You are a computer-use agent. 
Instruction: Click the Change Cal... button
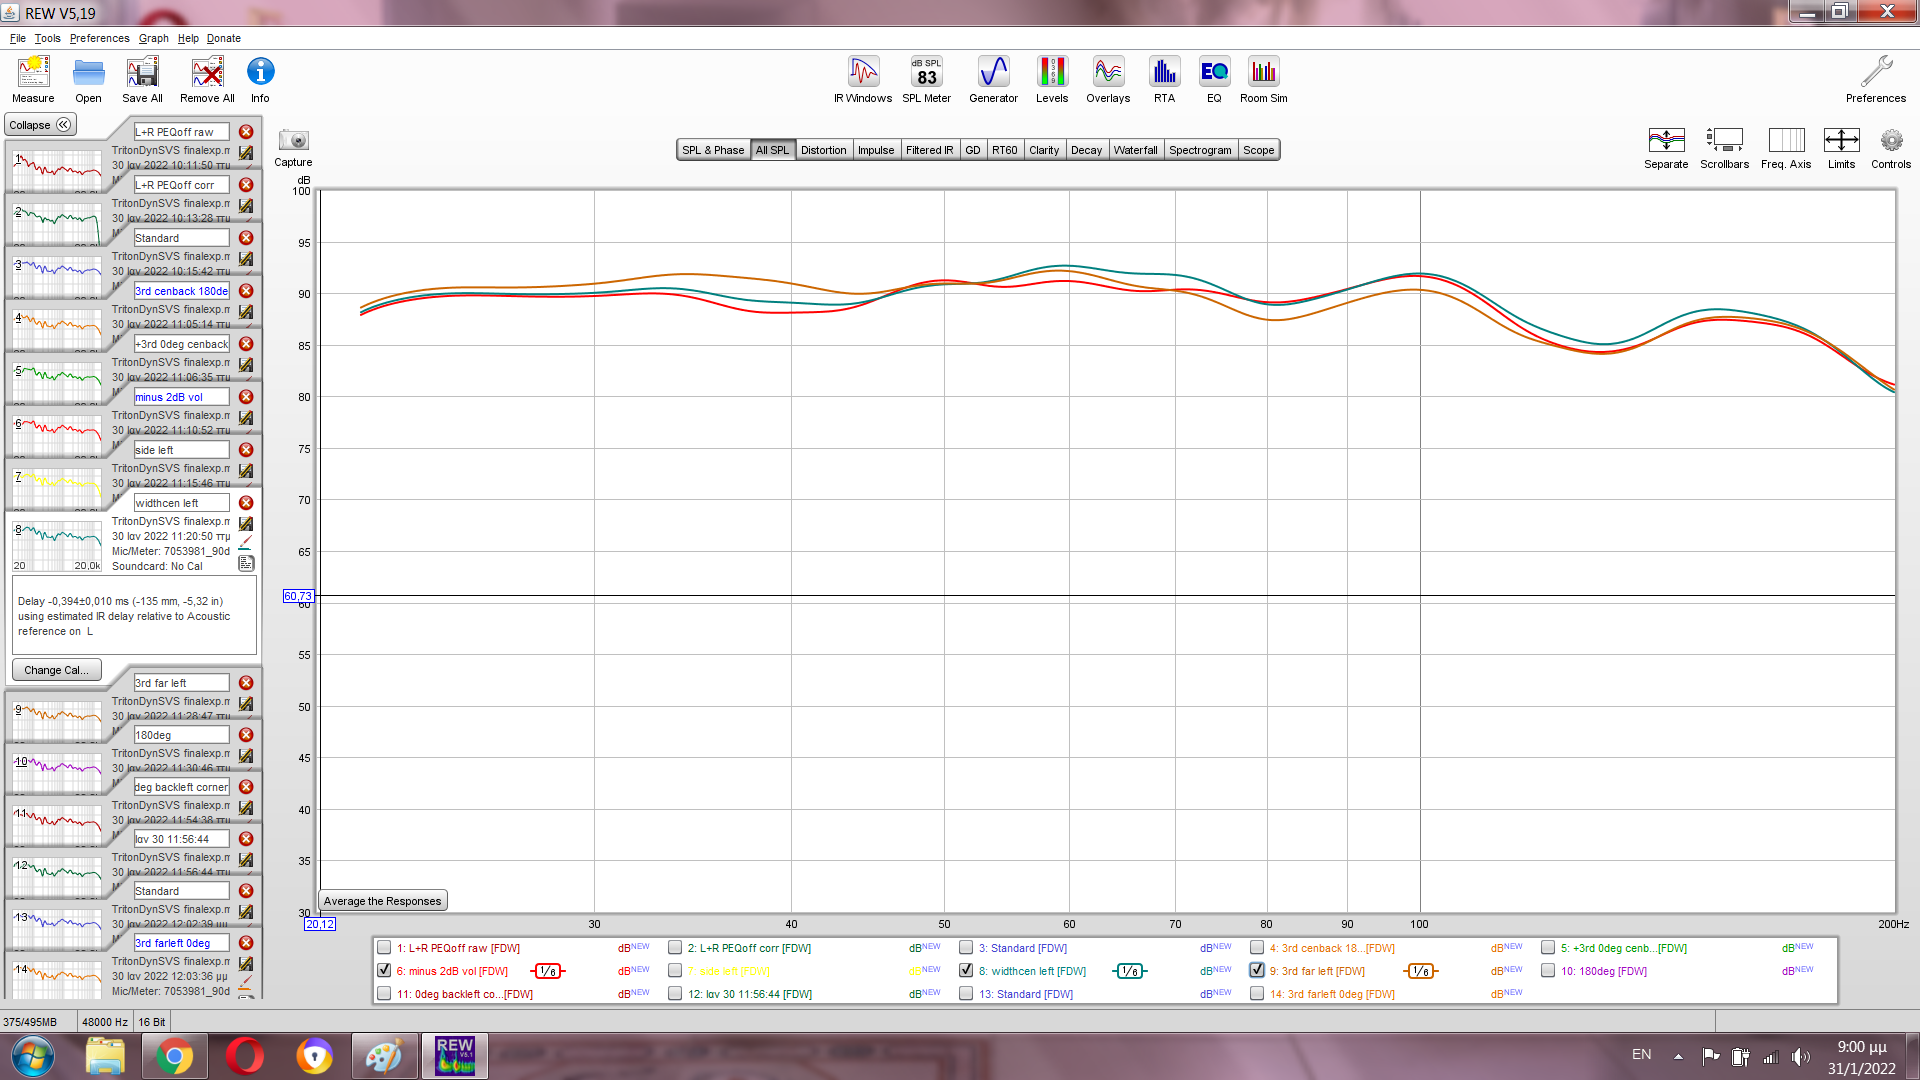click(x=56, y=670)
